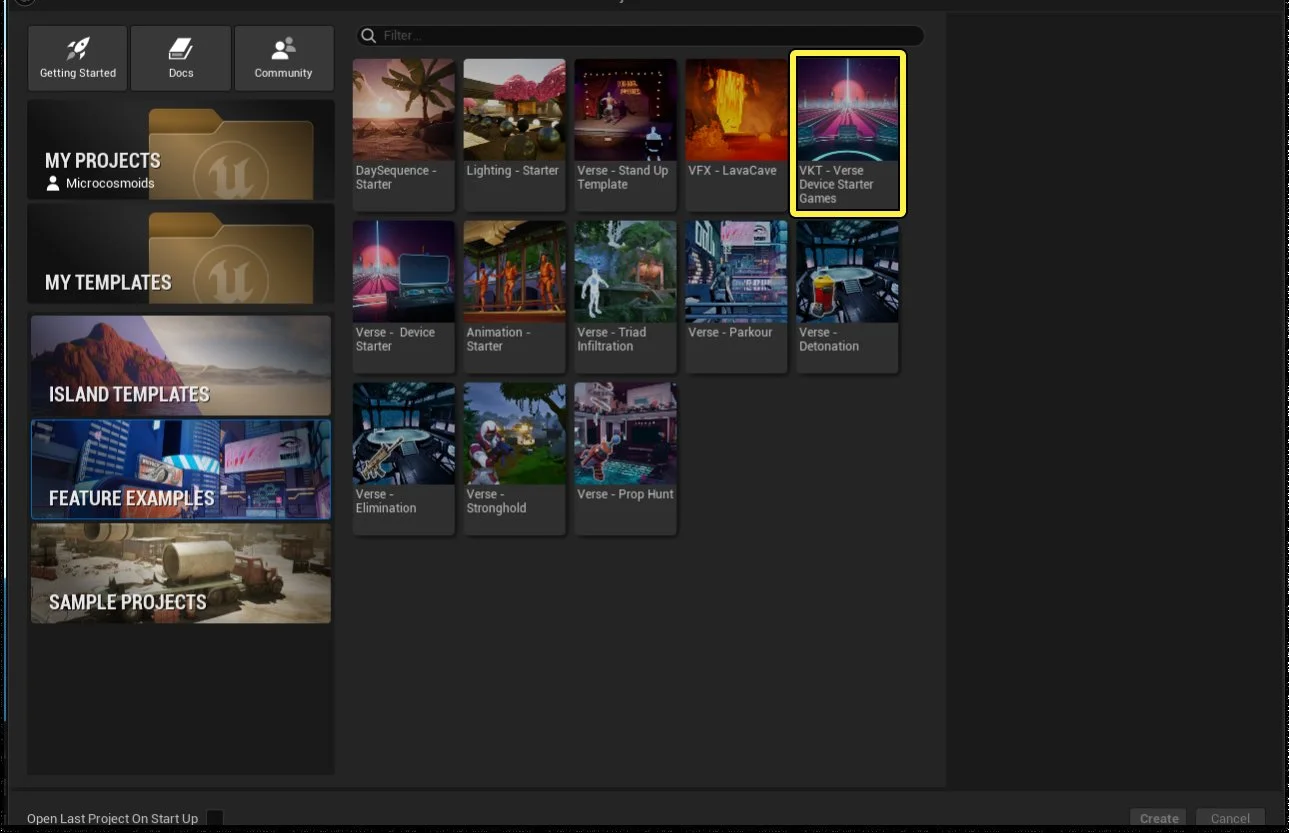Choose the Verse - Stand Up Template
The image size is (1289, 833).
coord(626,134)
